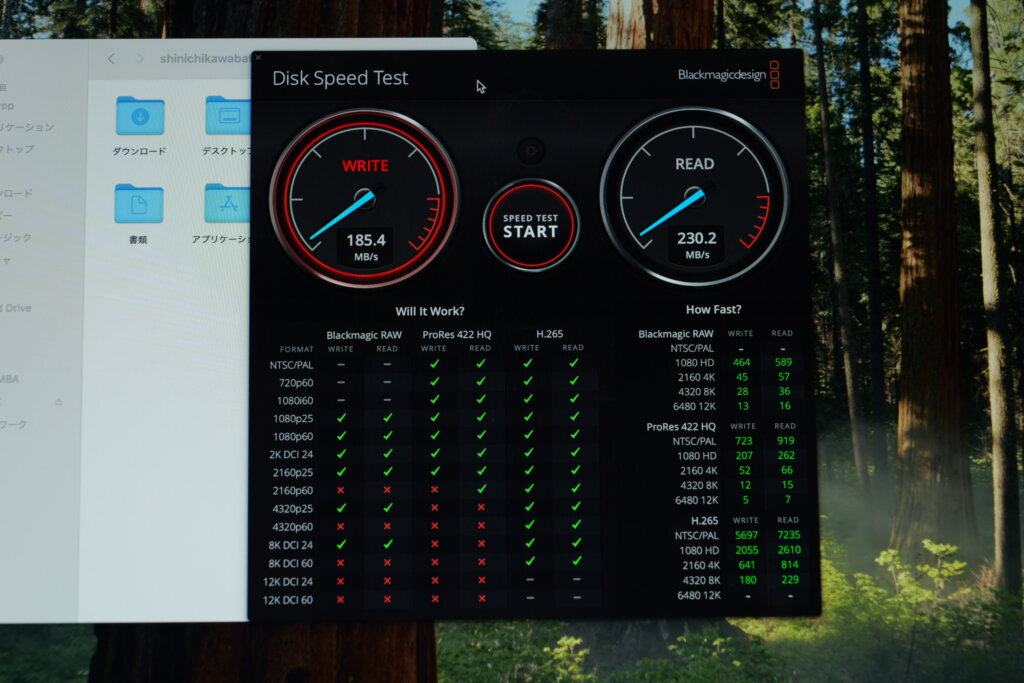Close the Disk Speed Test window

[x=259, y=58]
